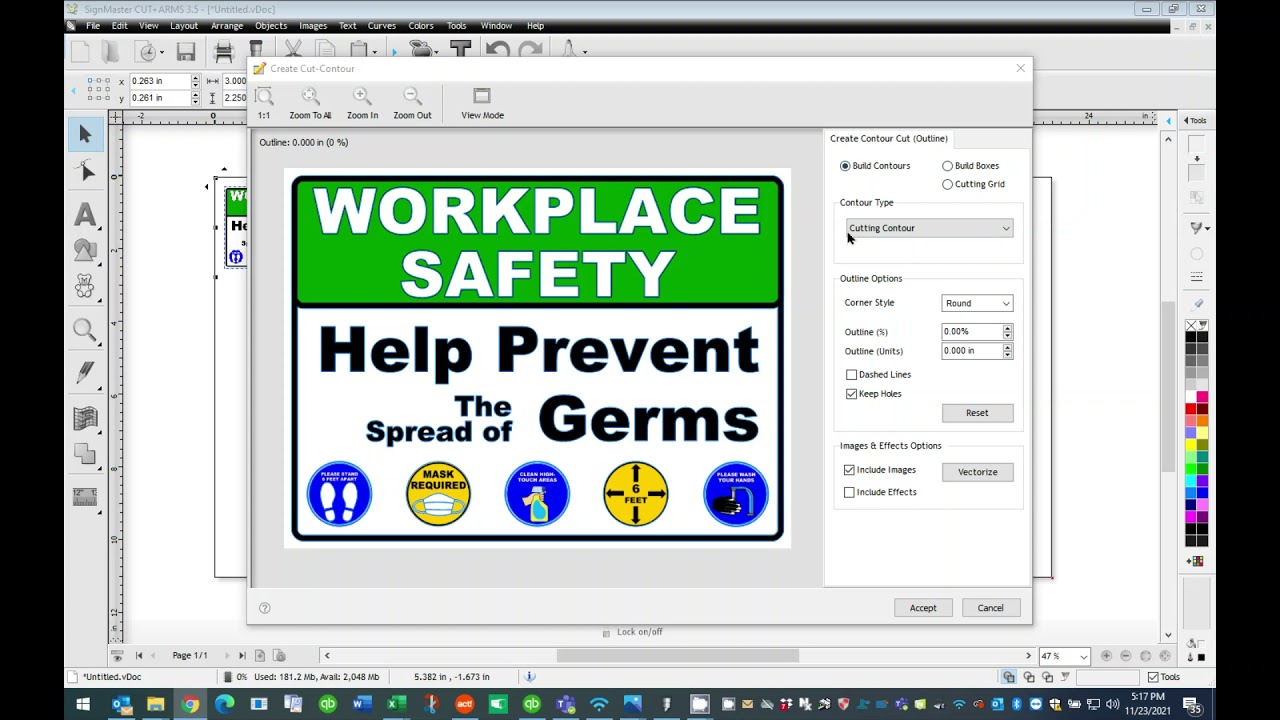
Task: Click the Outline (%) value field
Action: click(971, 332)
